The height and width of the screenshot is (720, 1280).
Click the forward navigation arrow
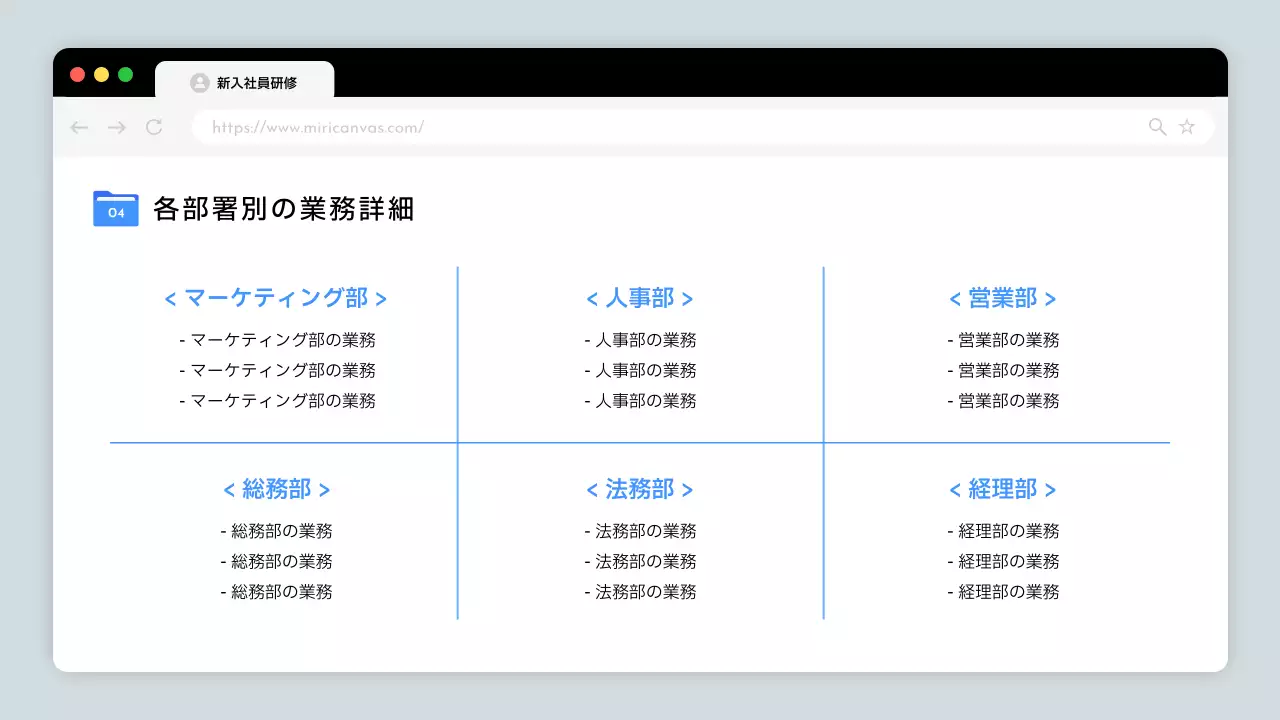116,127
